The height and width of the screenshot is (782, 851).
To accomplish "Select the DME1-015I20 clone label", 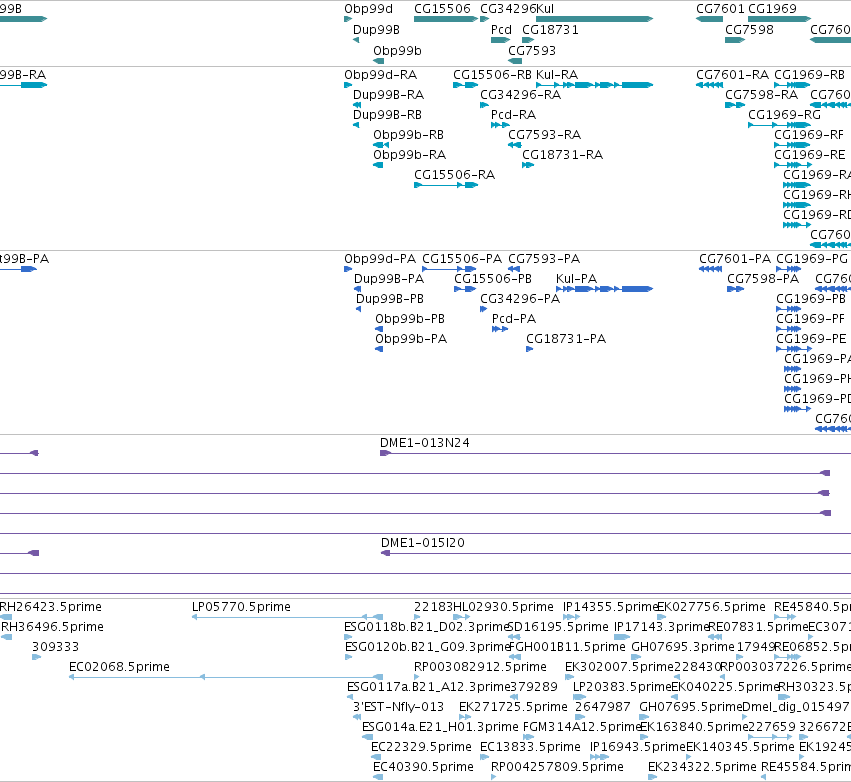I will 423,543.
